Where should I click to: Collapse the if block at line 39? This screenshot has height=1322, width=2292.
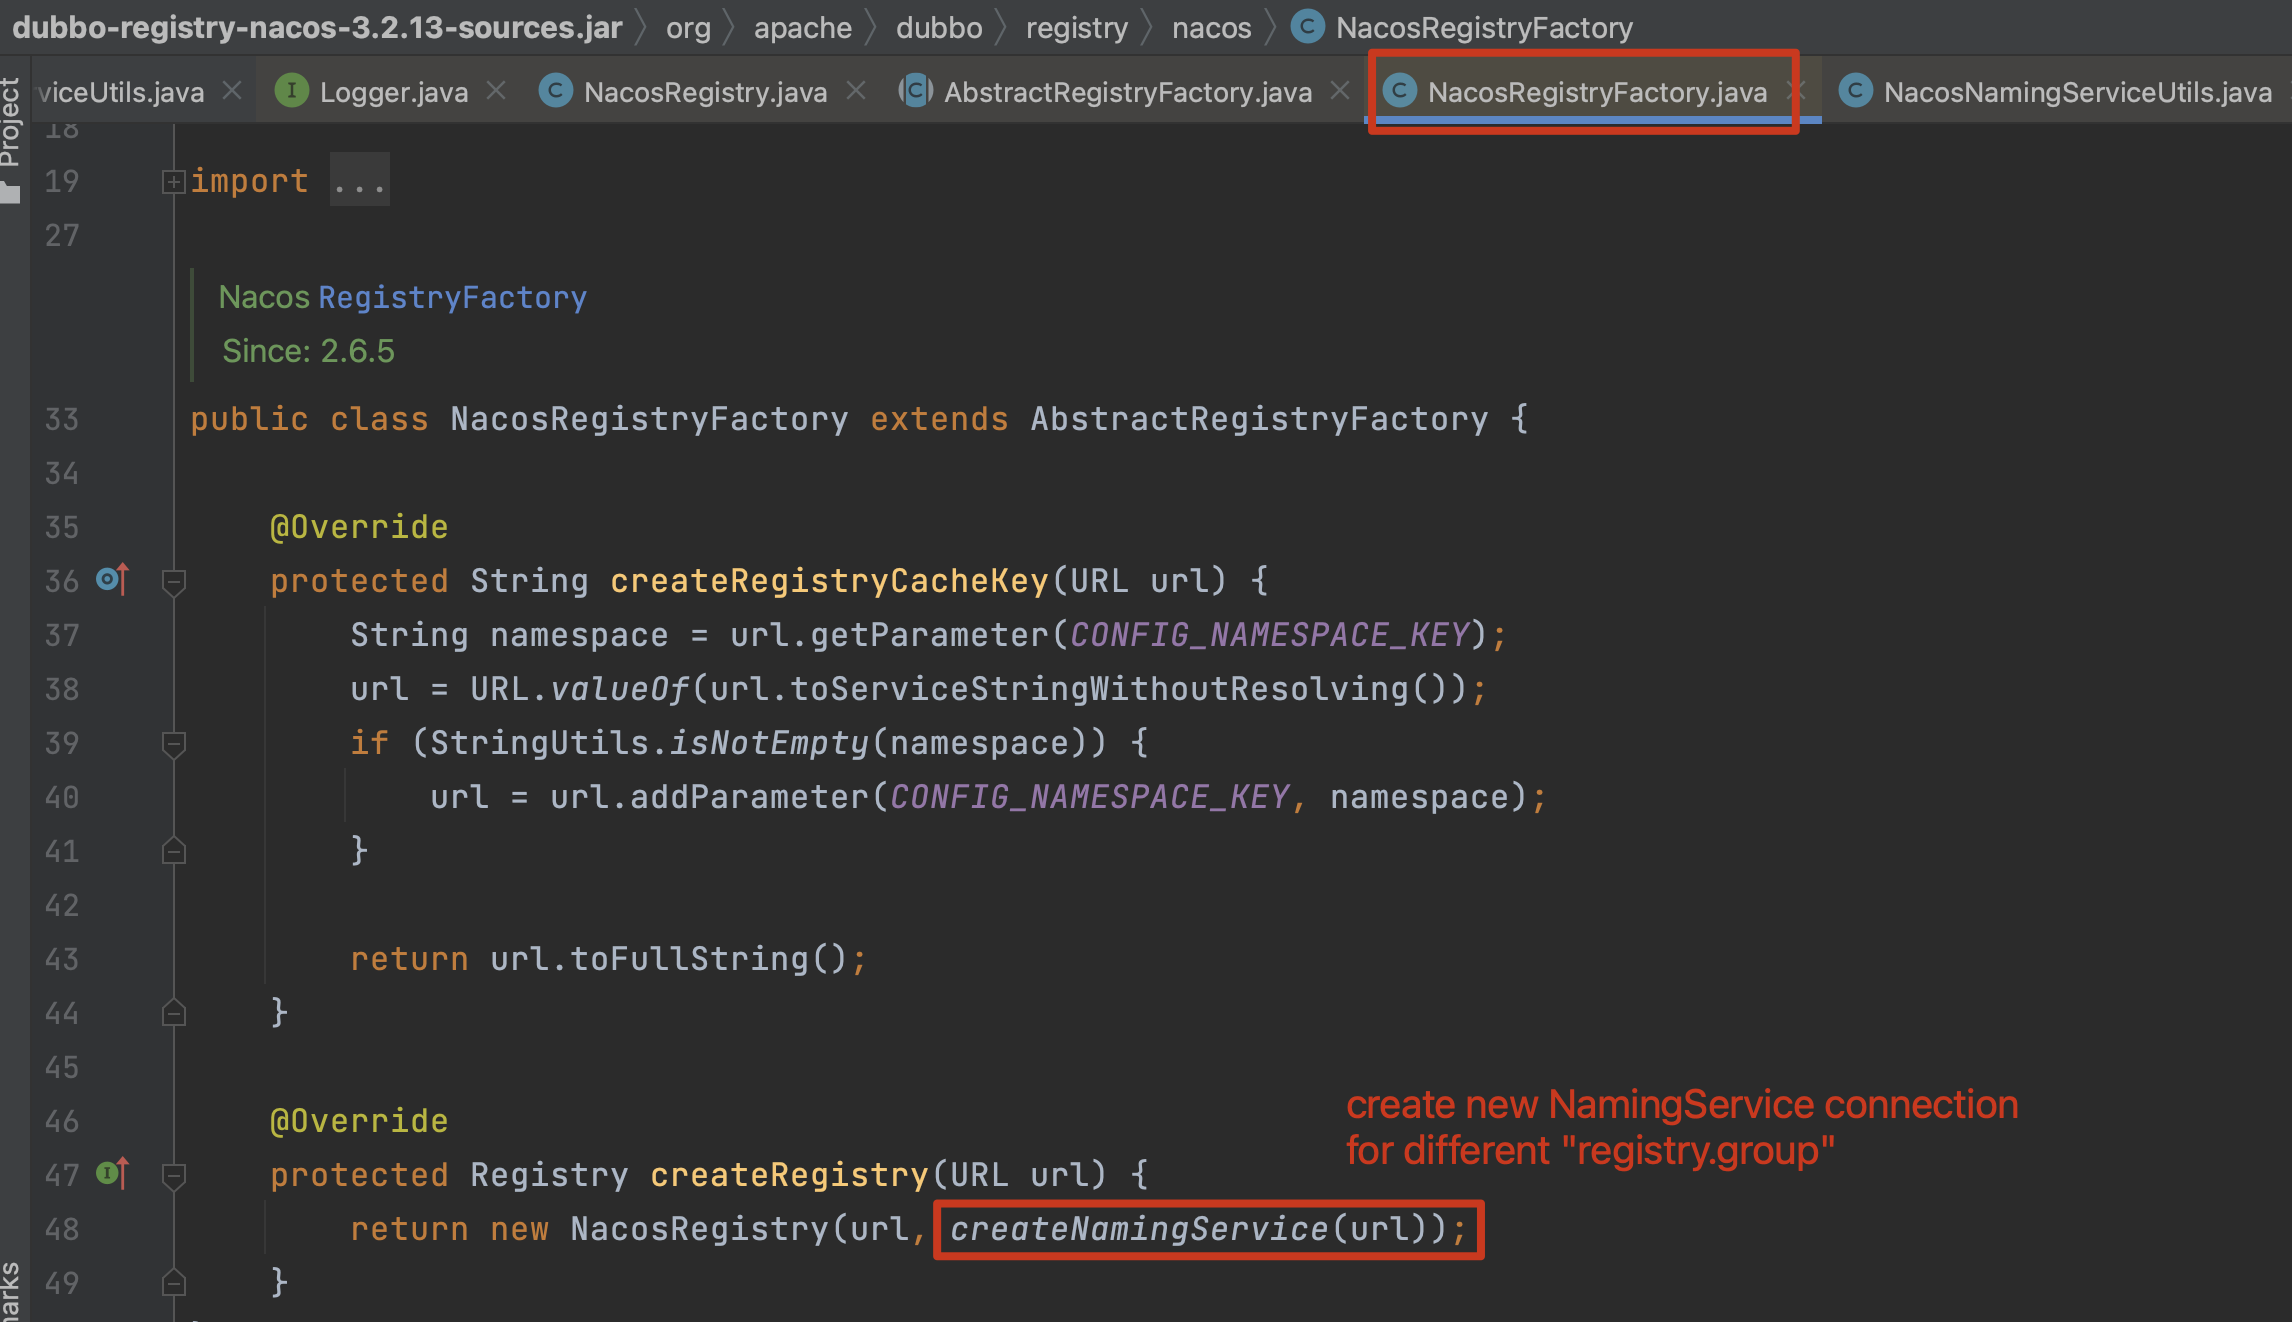174,743
